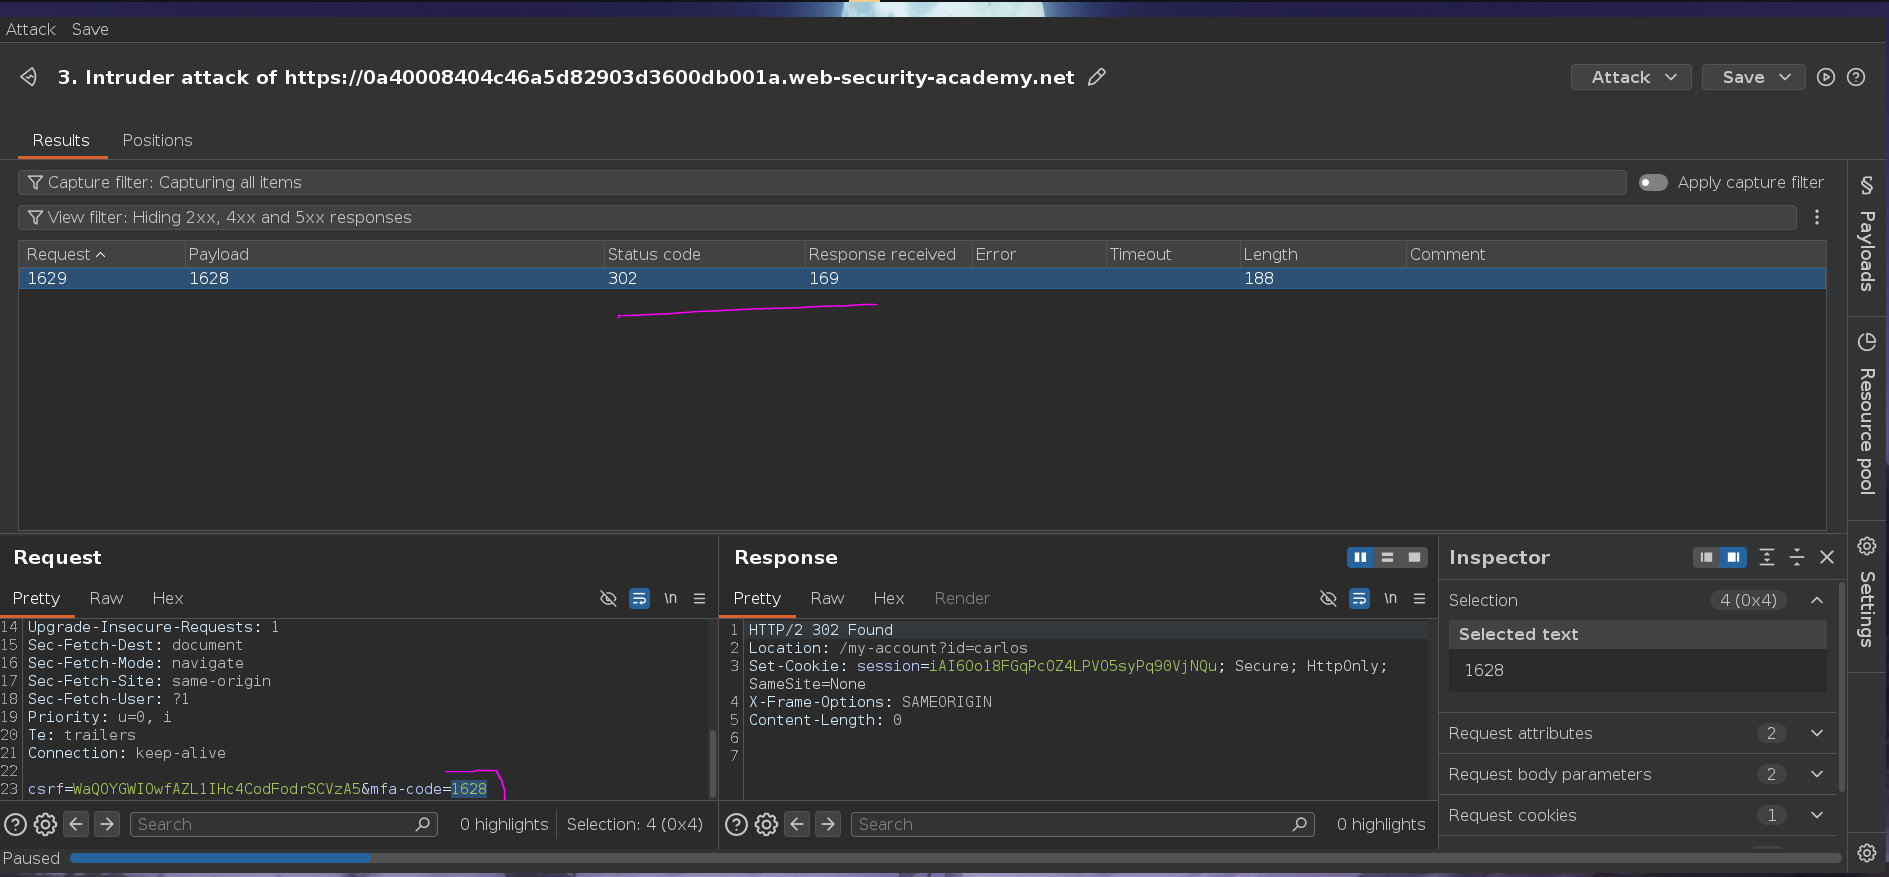Go to previous Response search match
The height and width of the screenshot is (877, 1889).
click(x=797, y=824)
